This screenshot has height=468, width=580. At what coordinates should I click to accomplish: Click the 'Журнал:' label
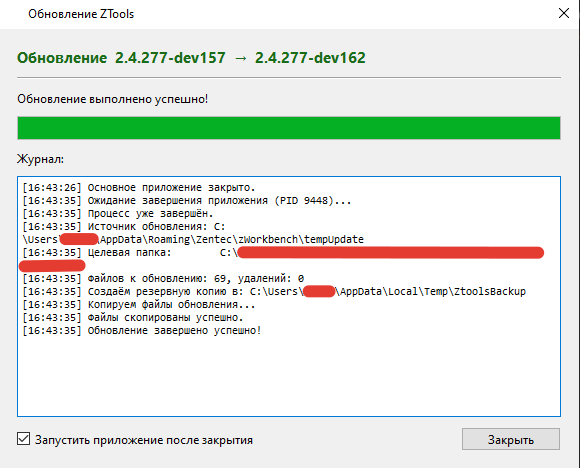[40, 159]
